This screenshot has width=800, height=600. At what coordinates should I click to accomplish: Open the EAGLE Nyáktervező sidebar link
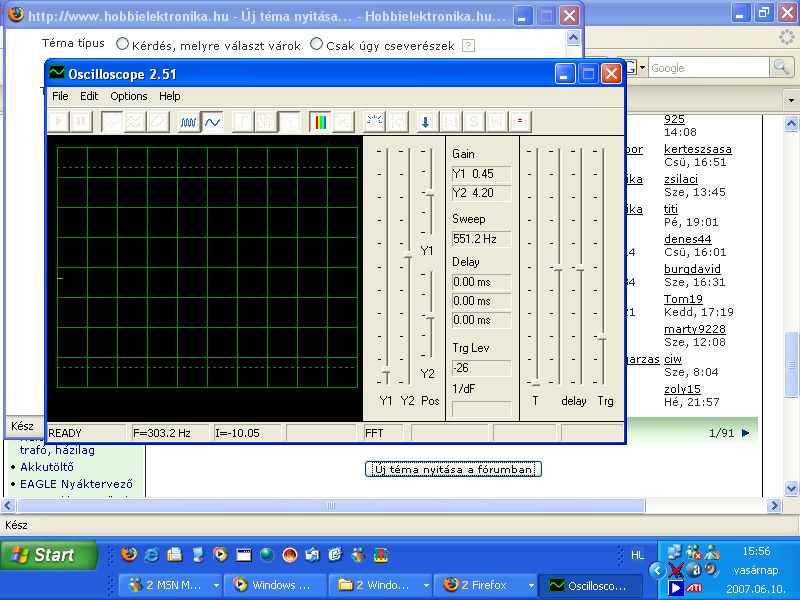coord(77,484)
